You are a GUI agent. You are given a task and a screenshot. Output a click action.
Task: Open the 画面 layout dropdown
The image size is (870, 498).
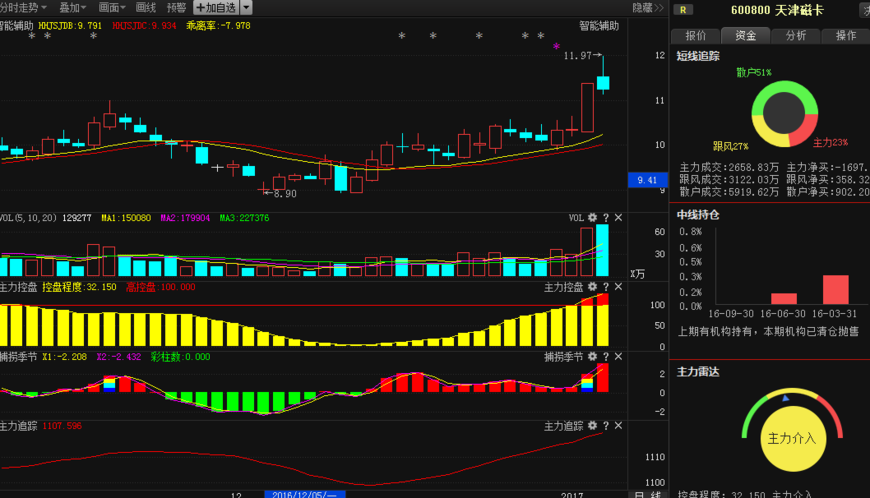pos(112,8)
